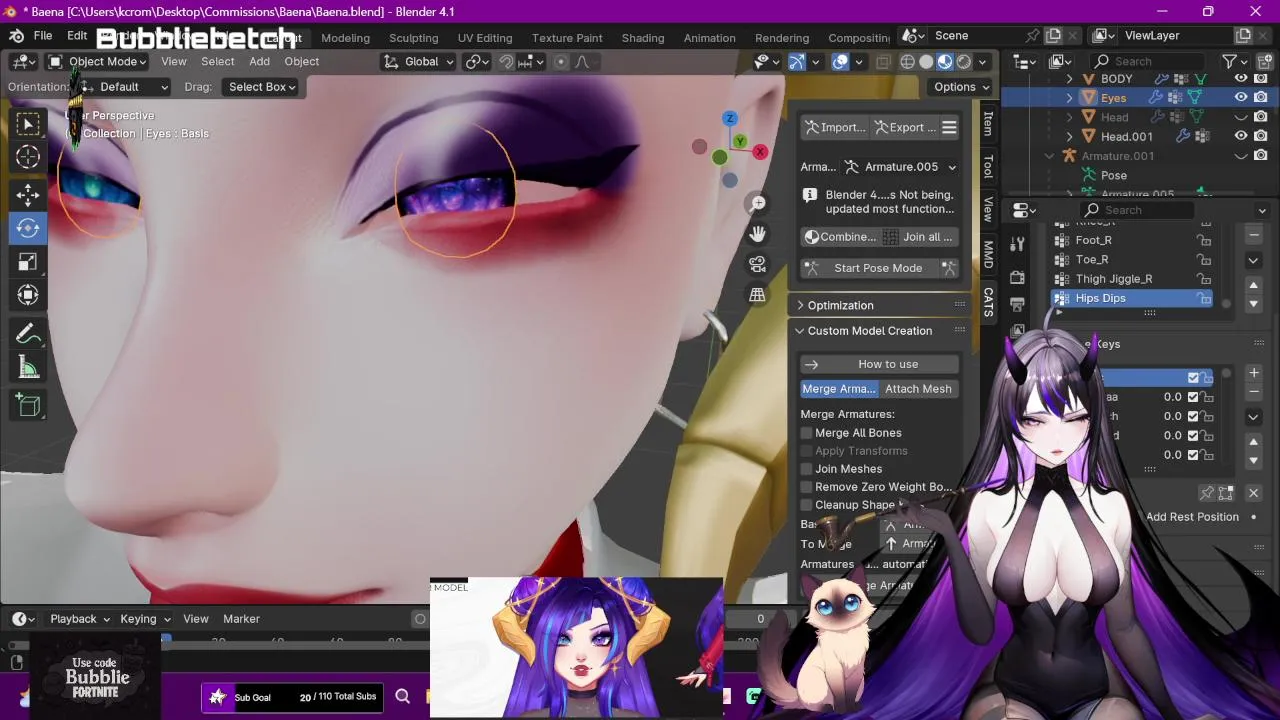
Task: Toggle the camera view icon
Action: coord(757,265)
